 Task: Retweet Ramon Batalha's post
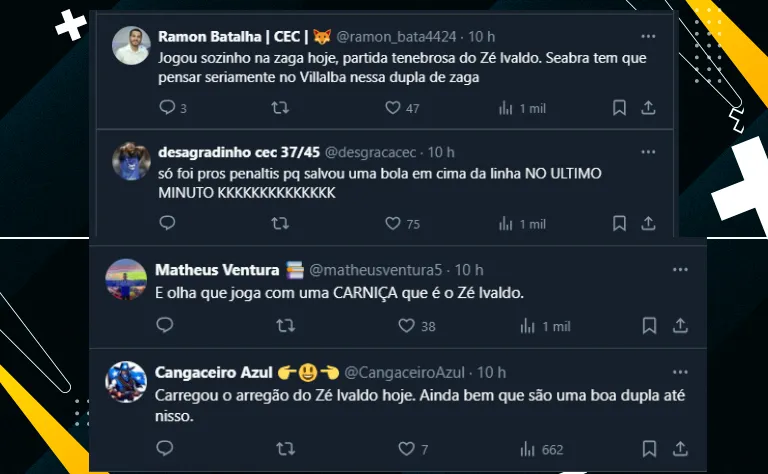280,108
